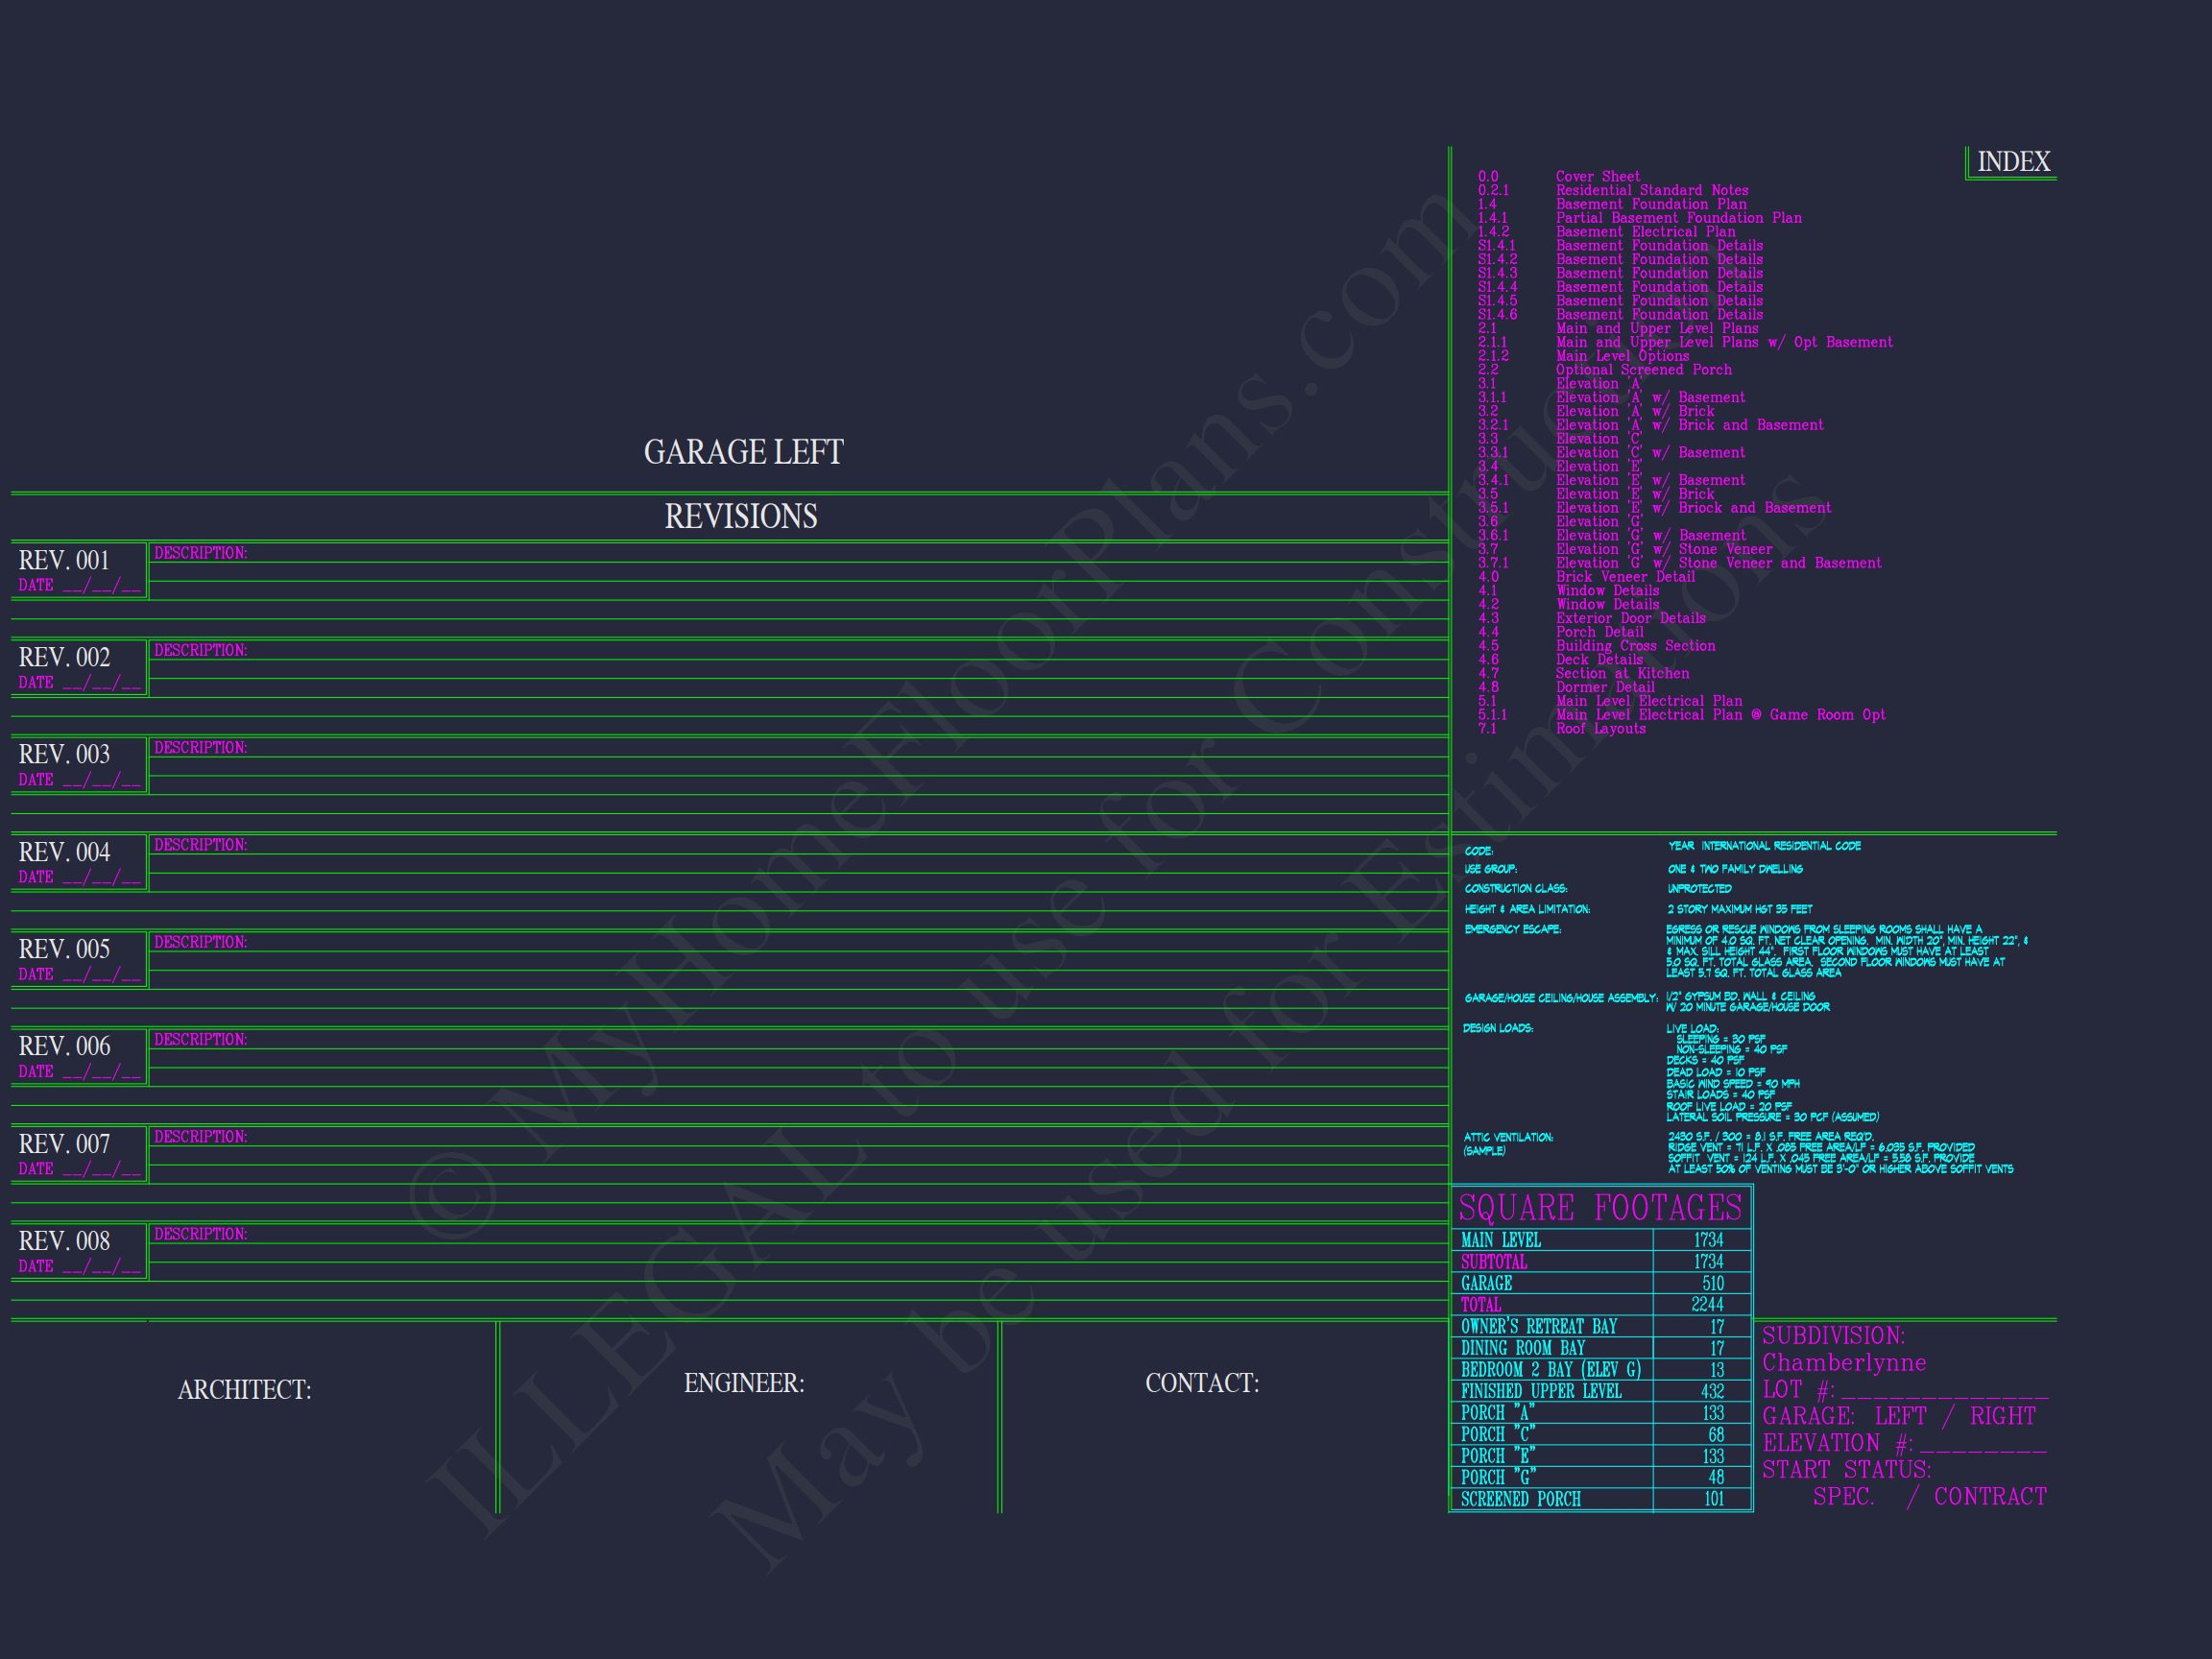Select index entry Exterior Door Details
The height and width of the screenshot is (1659, 2212).
tap(1631, 619)
